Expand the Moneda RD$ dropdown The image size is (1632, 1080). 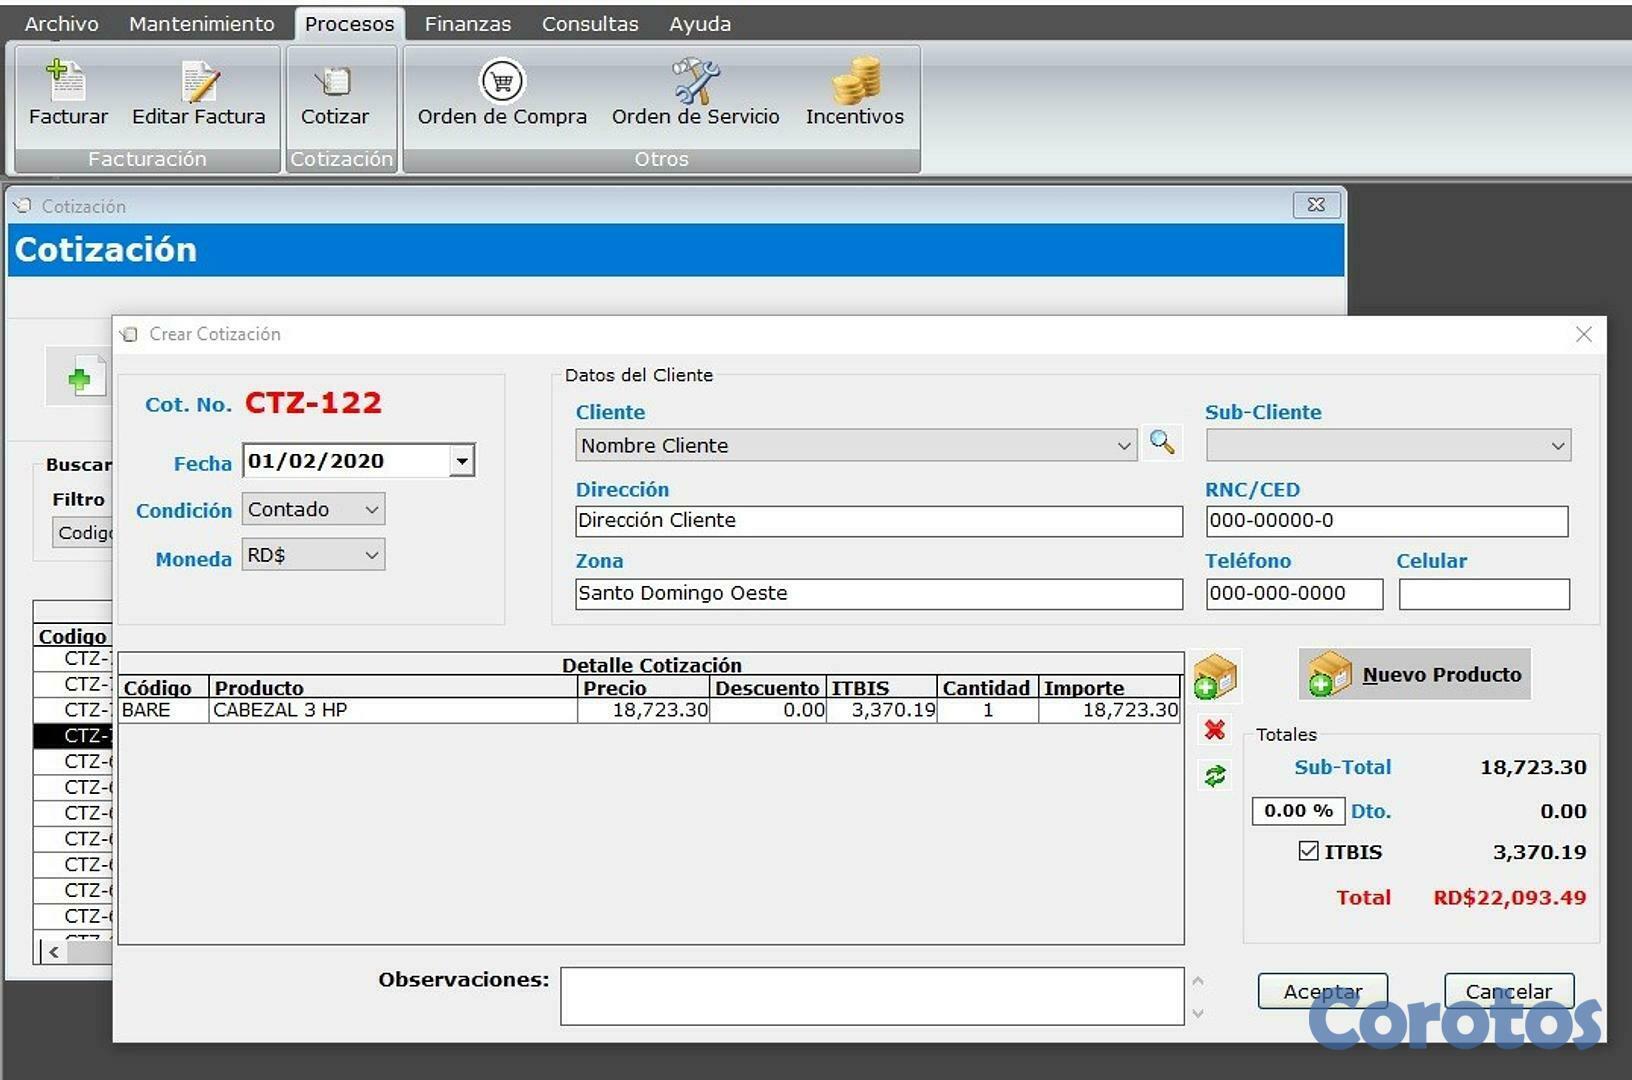point(369,555)
